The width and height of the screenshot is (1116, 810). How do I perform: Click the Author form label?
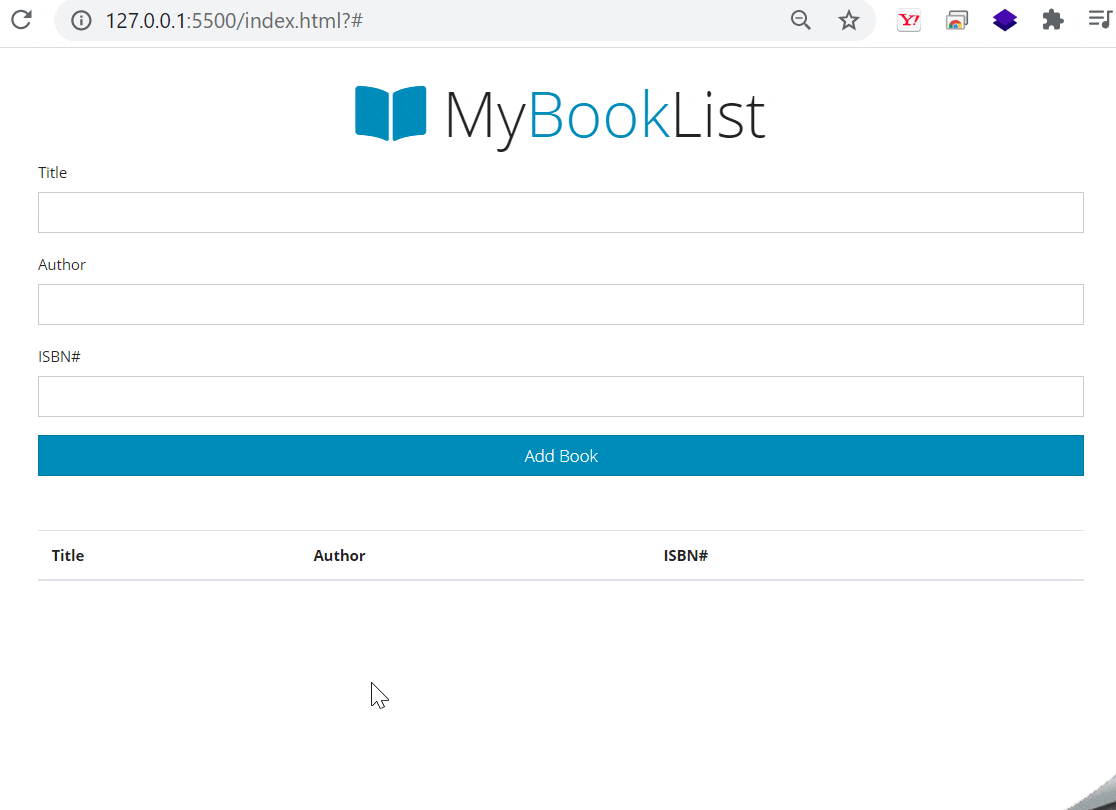(x=62, y=265)
